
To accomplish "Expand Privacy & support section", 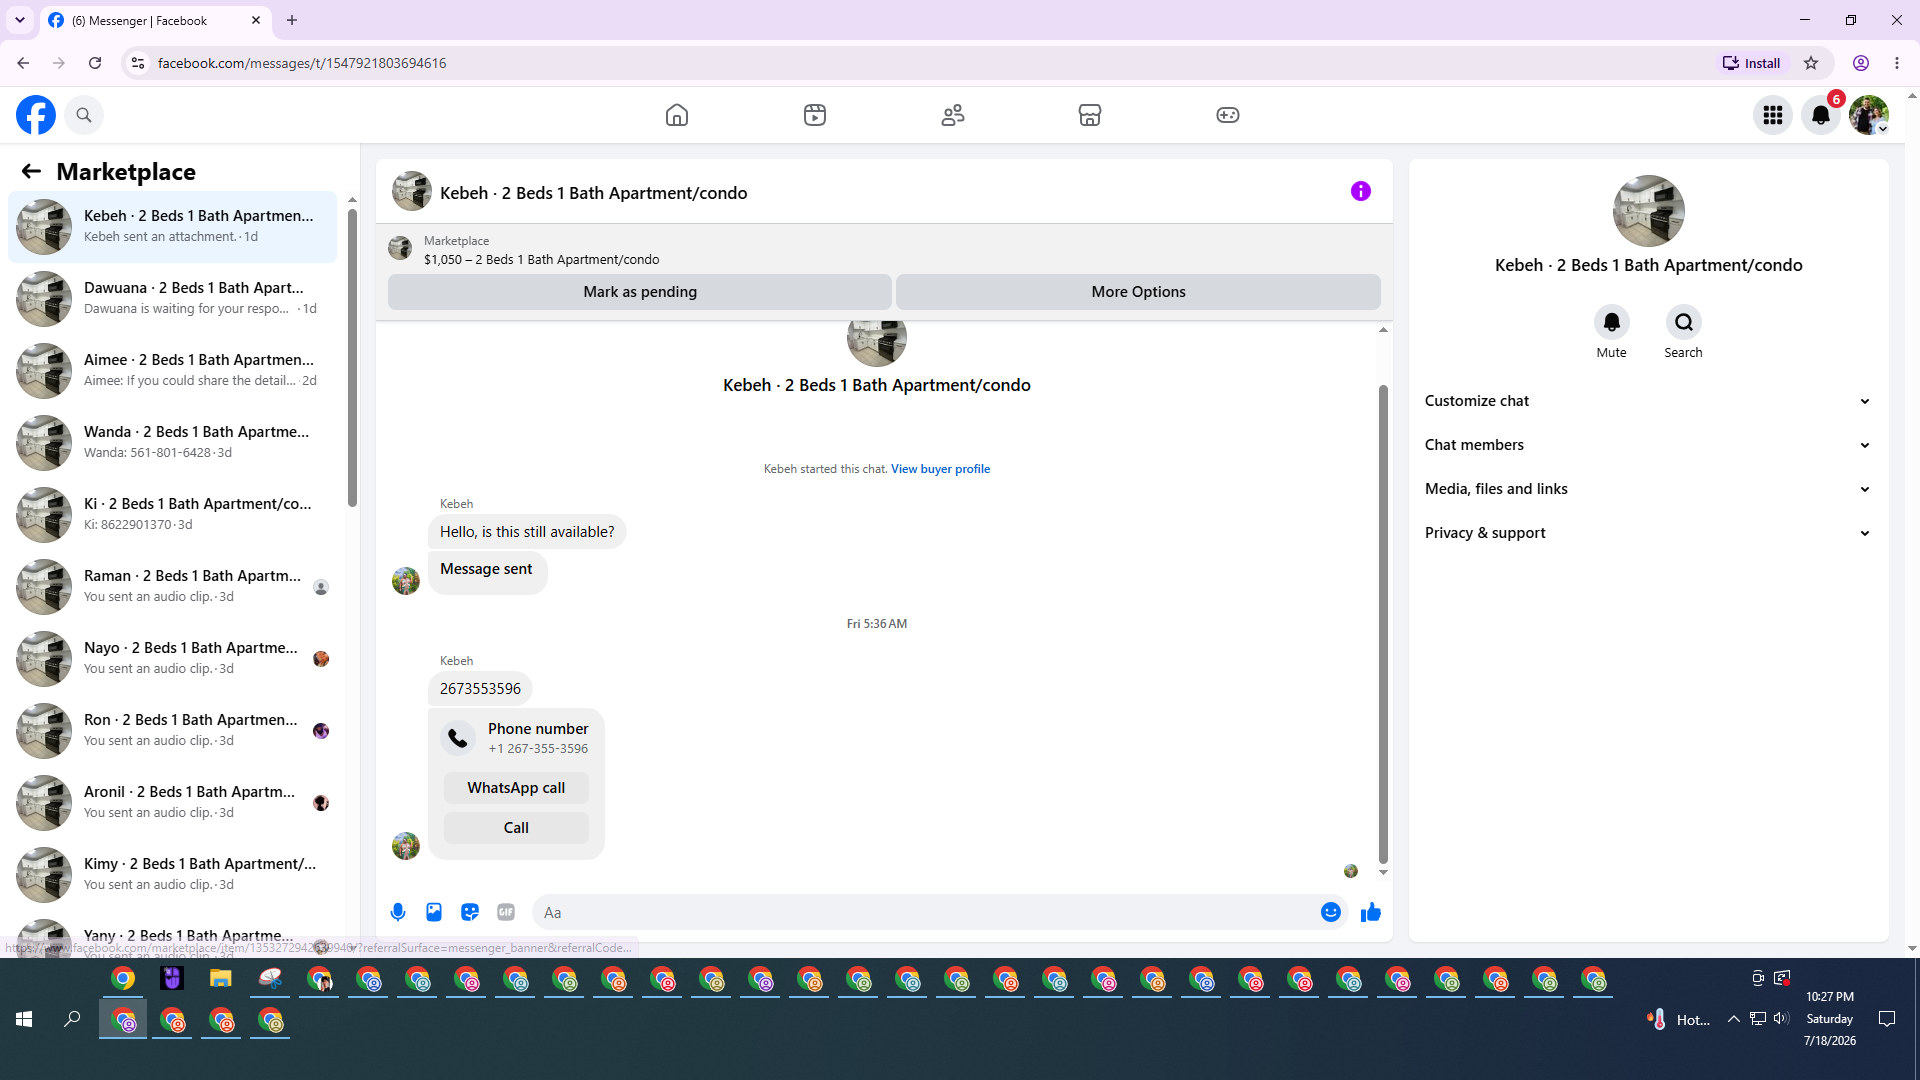I will pyautogui.click(x=1648, y=533).
